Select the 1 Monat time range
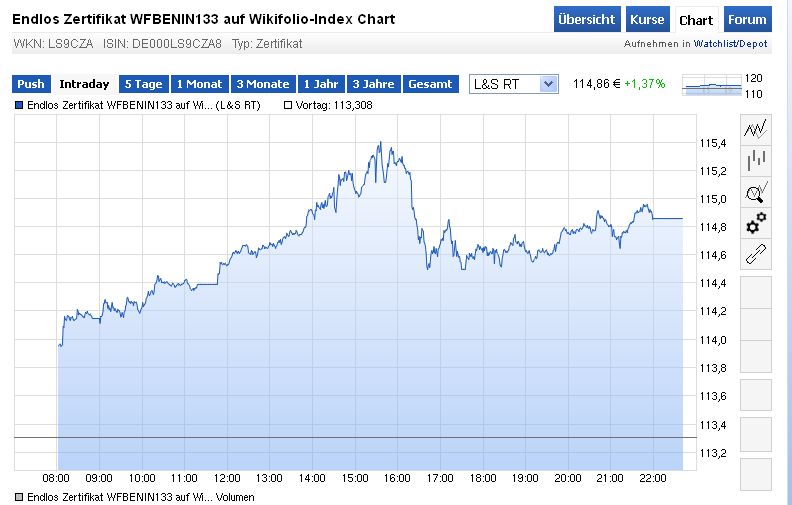 pos(198,85)
